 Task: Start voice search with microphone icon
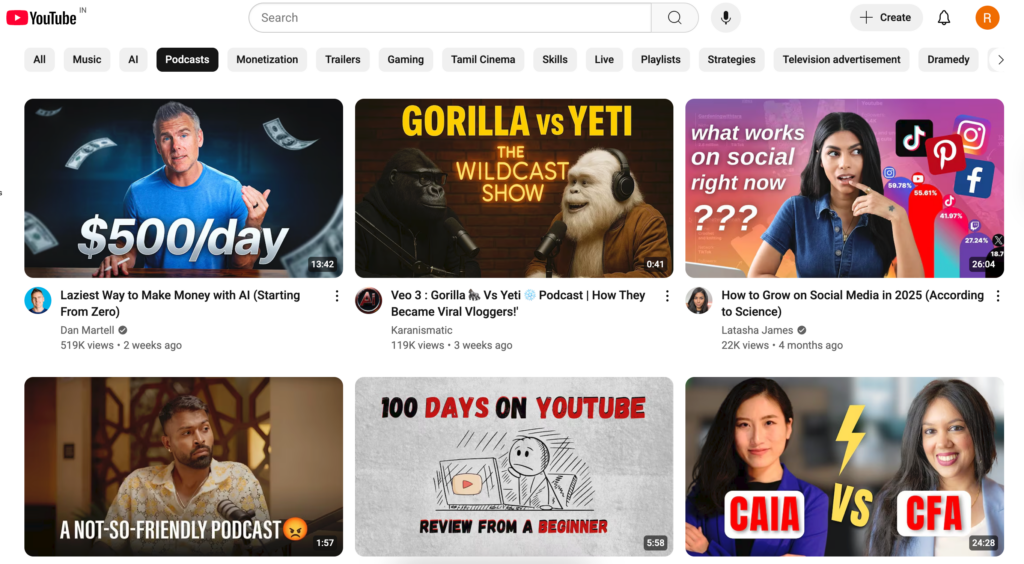coord(726,18)
